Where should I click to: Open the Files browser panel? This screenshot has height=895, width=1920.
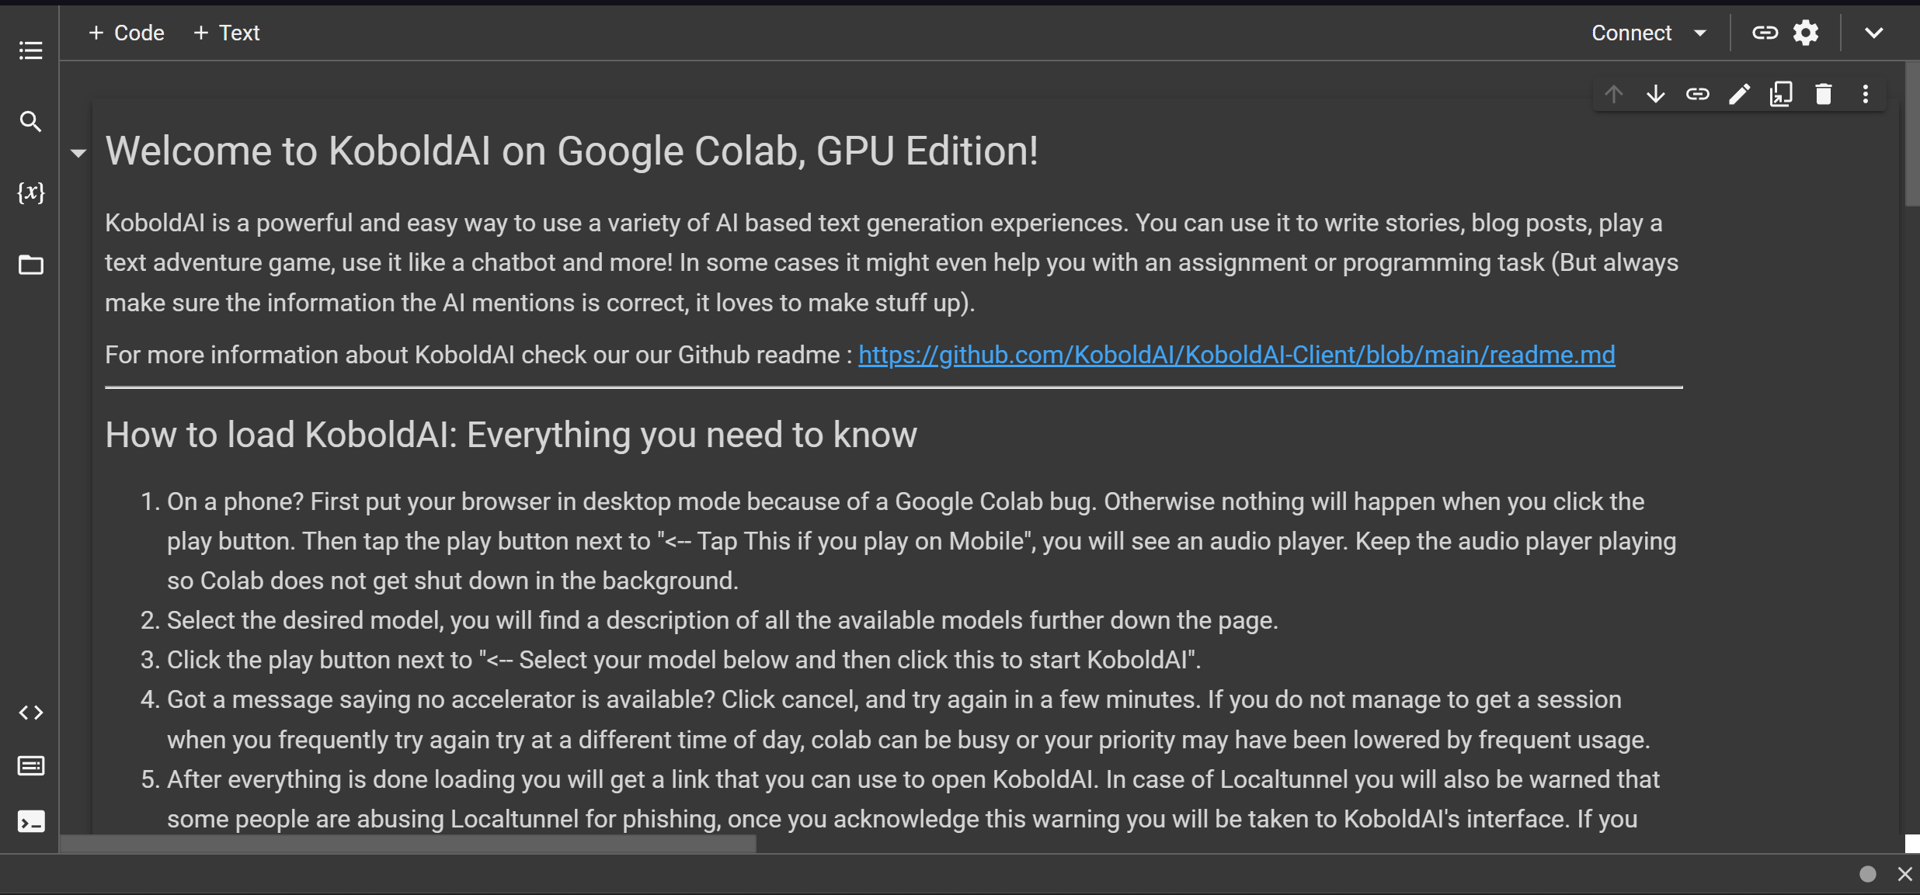[30, 265]
